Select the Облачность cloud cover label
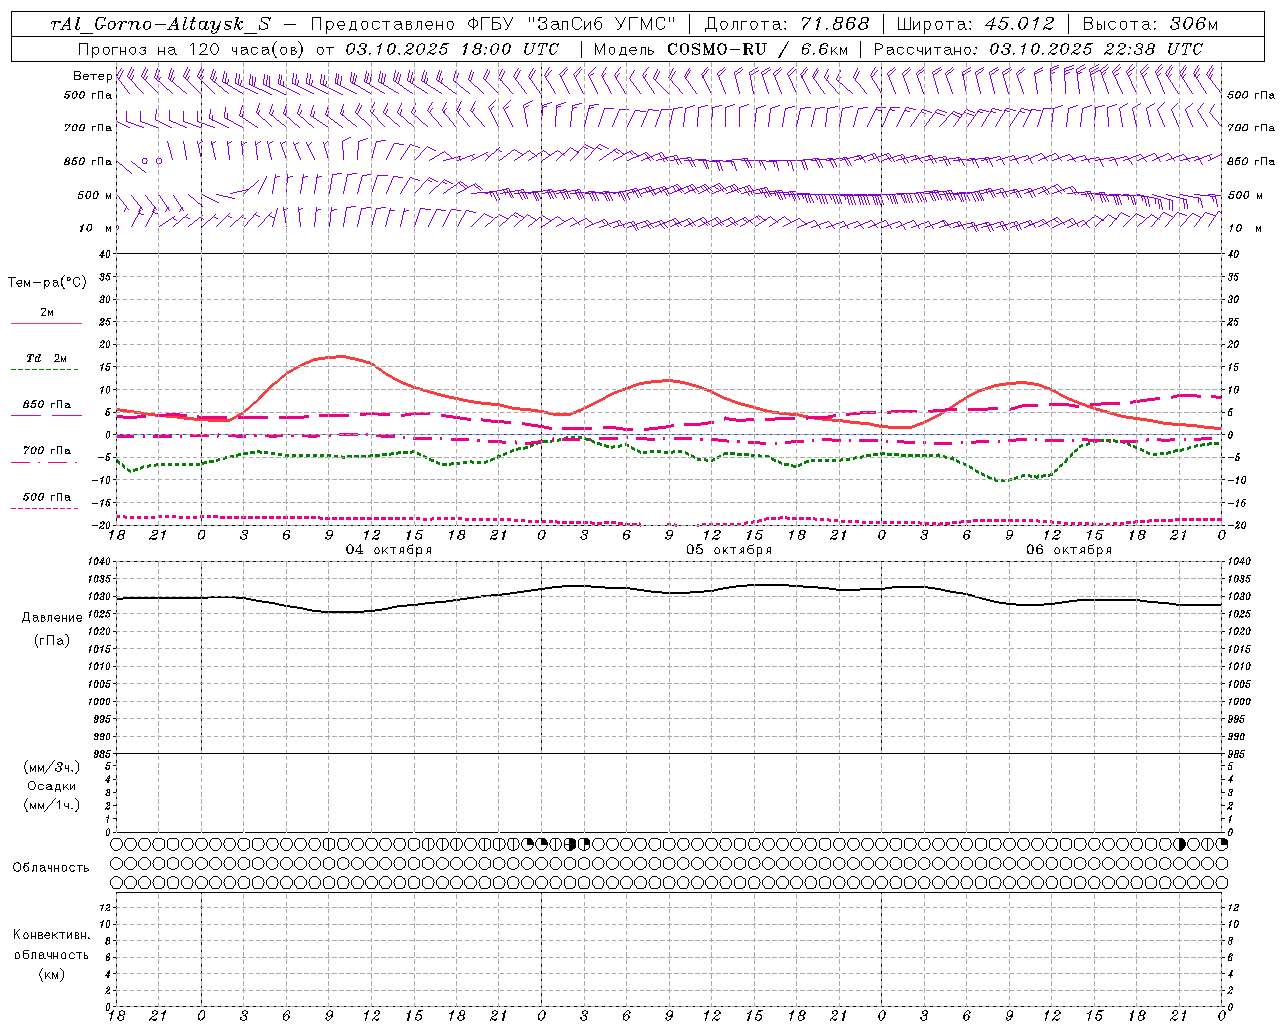 point(51,867)
